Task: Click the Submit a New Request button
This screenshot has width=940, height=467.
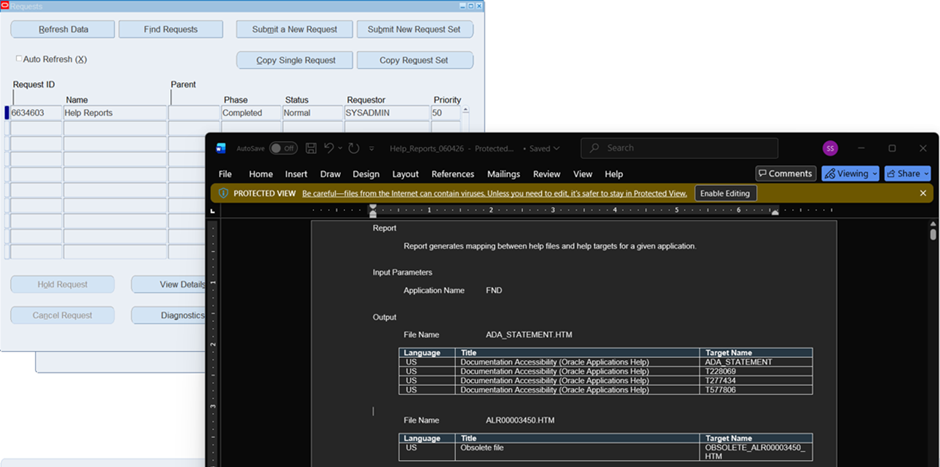Action: click(x=294, y=29)
